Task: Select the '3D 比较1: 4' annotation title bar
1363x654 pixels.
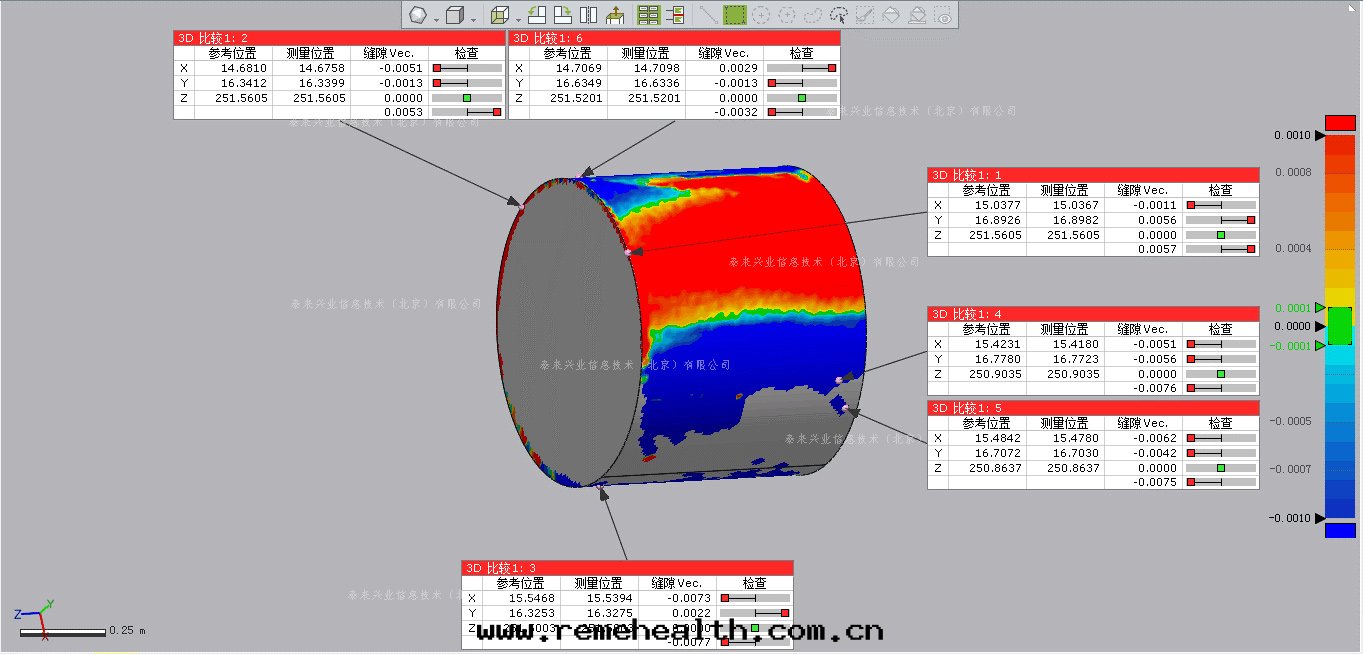Action: [x=1092, y=314]
